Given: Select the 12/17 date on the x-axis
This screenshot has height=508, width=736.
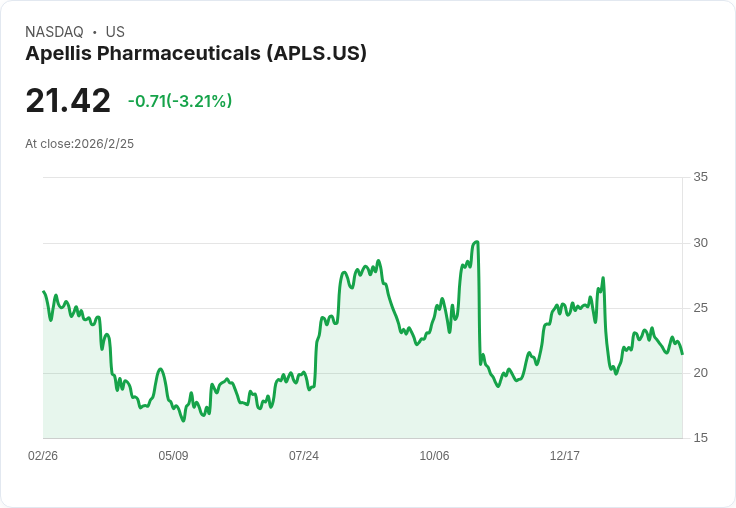Looking at the screenshot, I should point(565,456).
